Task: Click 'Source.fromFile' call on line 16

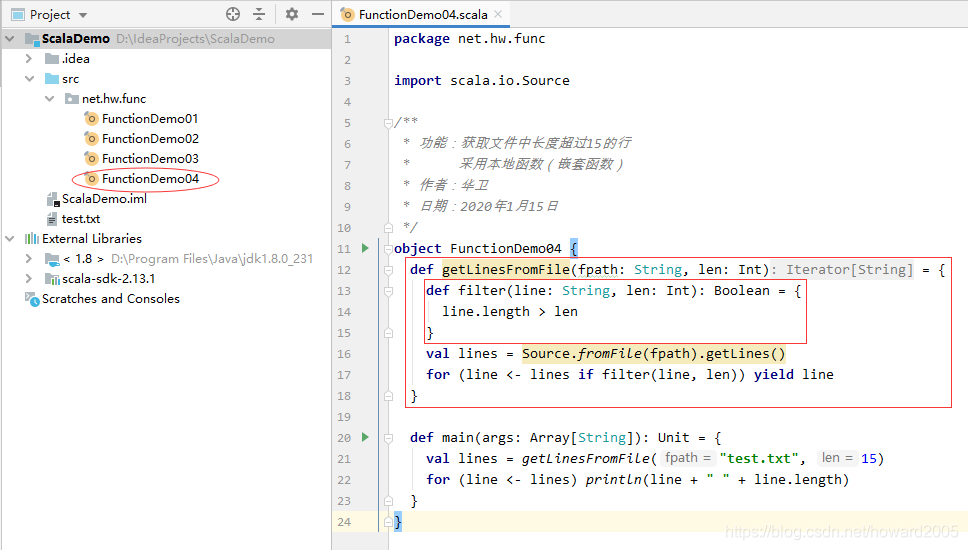Action: [582, 354]
